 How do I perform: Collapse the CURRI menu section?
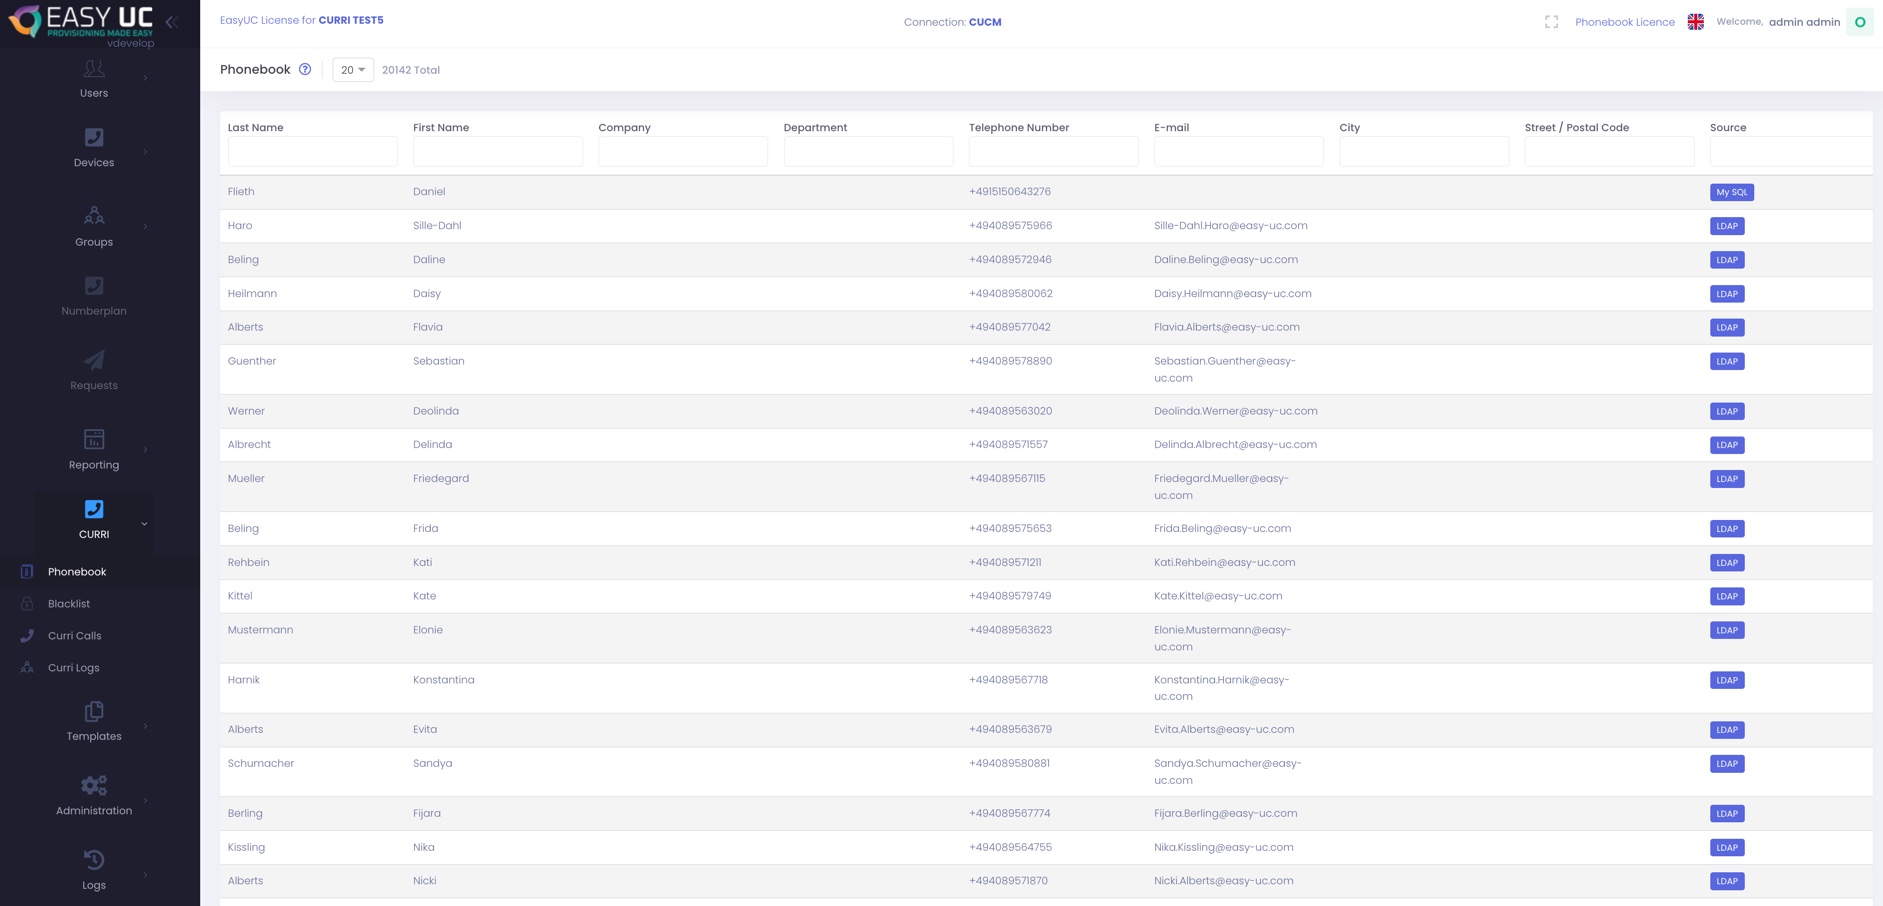coord(144,523)
